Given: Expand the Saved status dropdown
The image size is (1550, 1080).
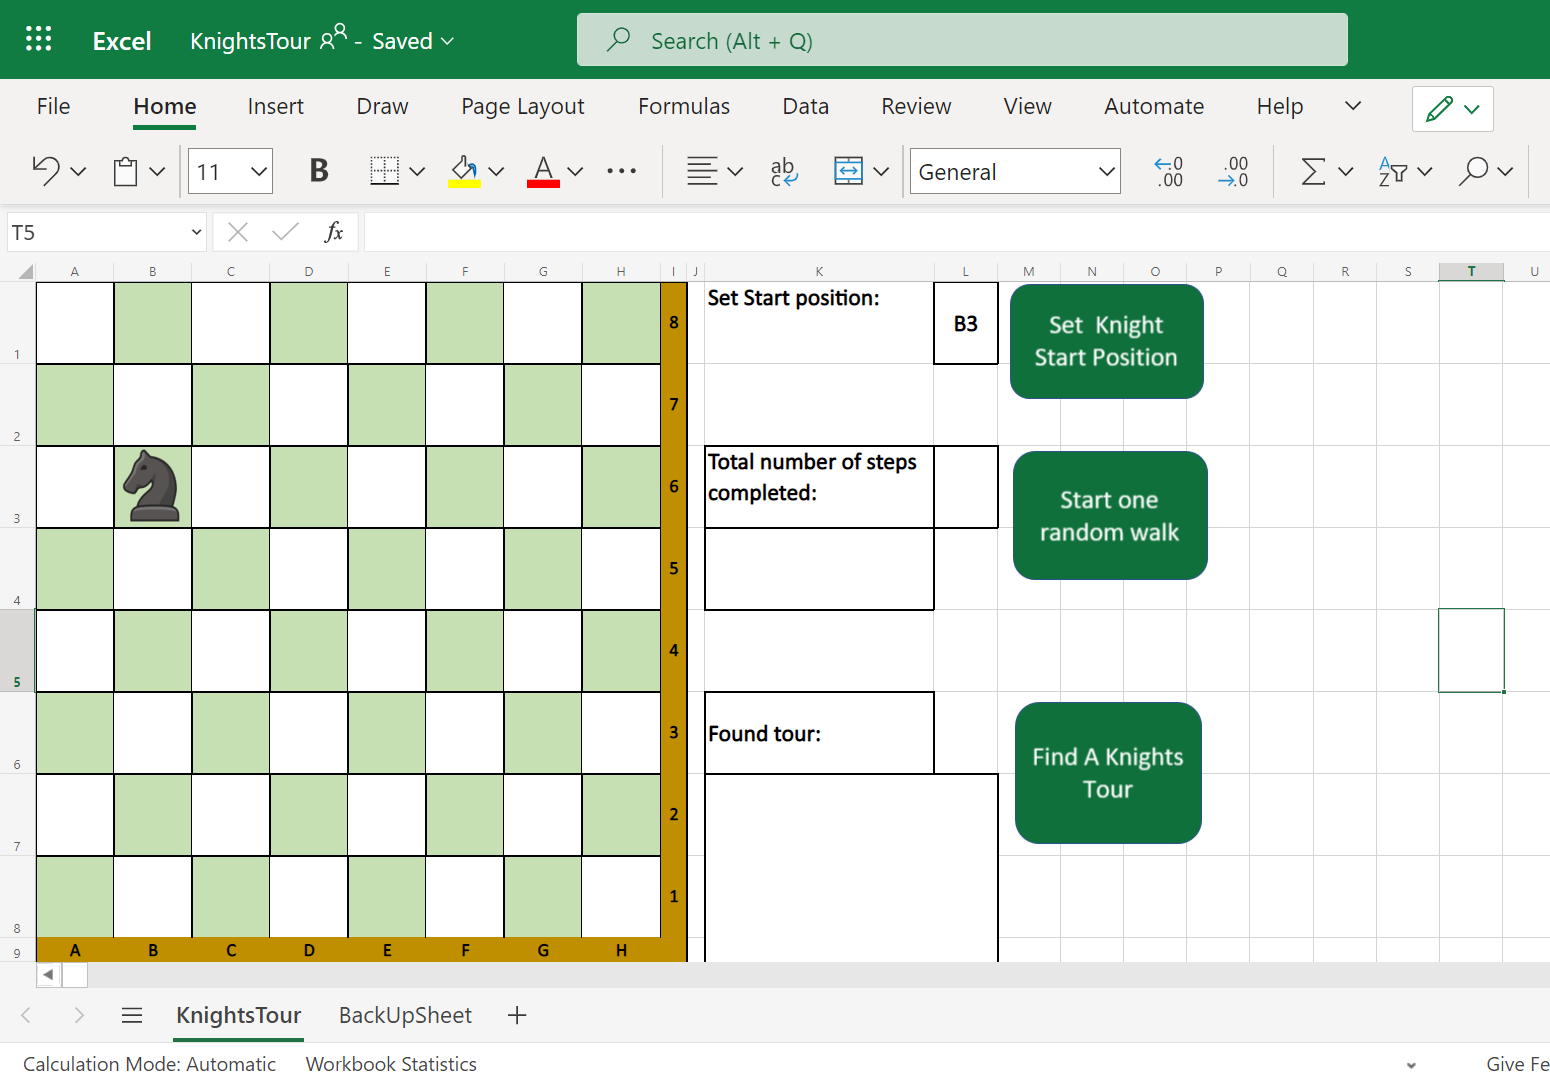Looking at the screenshot, I should coord(447,41).
